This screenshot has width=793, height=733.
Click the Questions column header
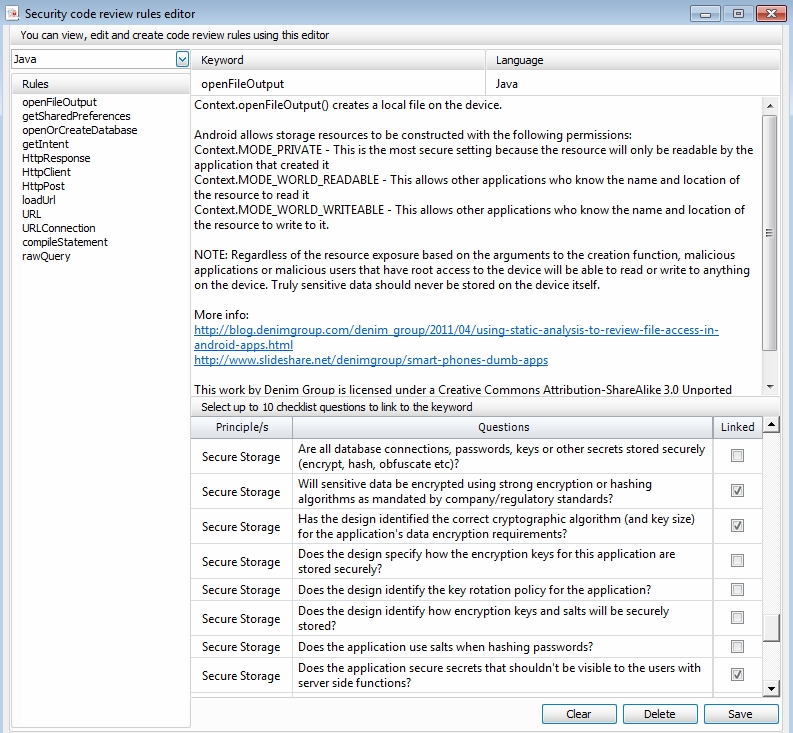[x=503, y=427]
